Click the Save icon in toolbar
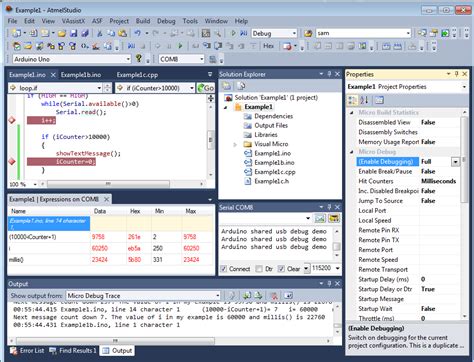The image size is (474, 362). 73,33
